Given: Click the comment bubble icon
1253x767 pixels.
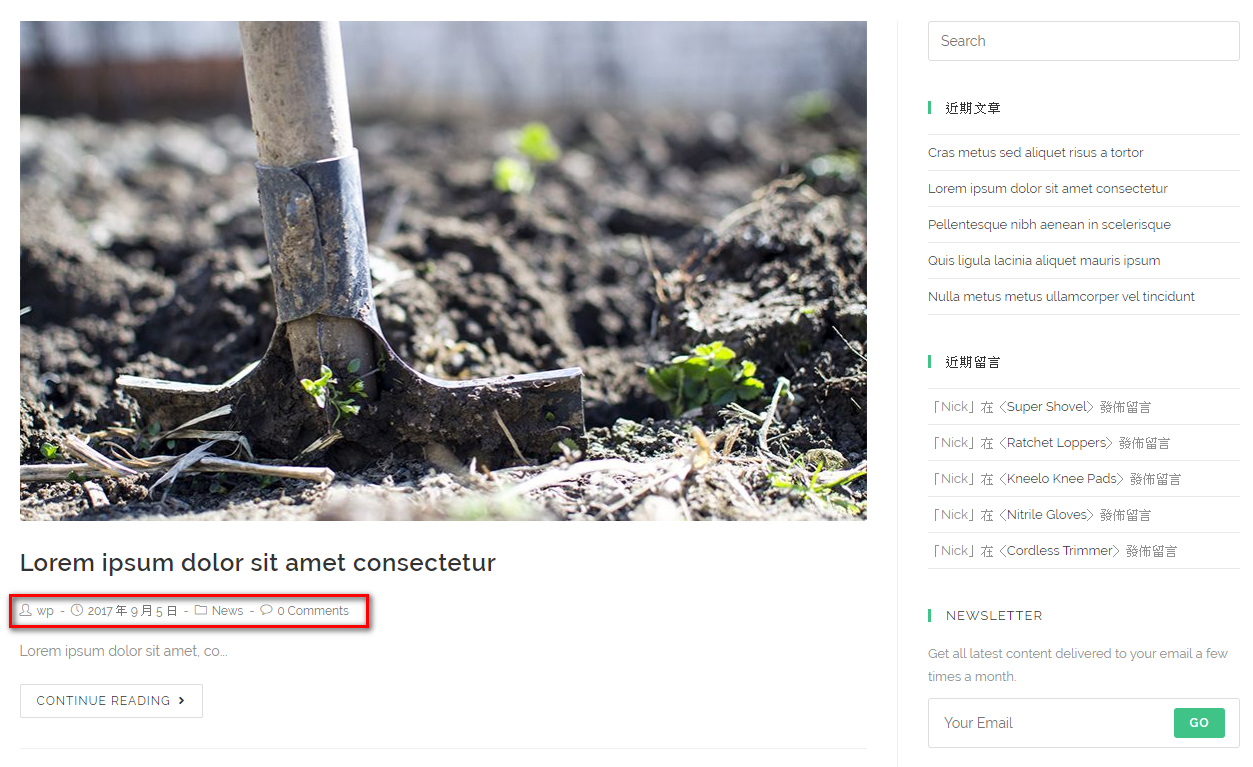Looking at the screenshot, I should tap(266, 610).
